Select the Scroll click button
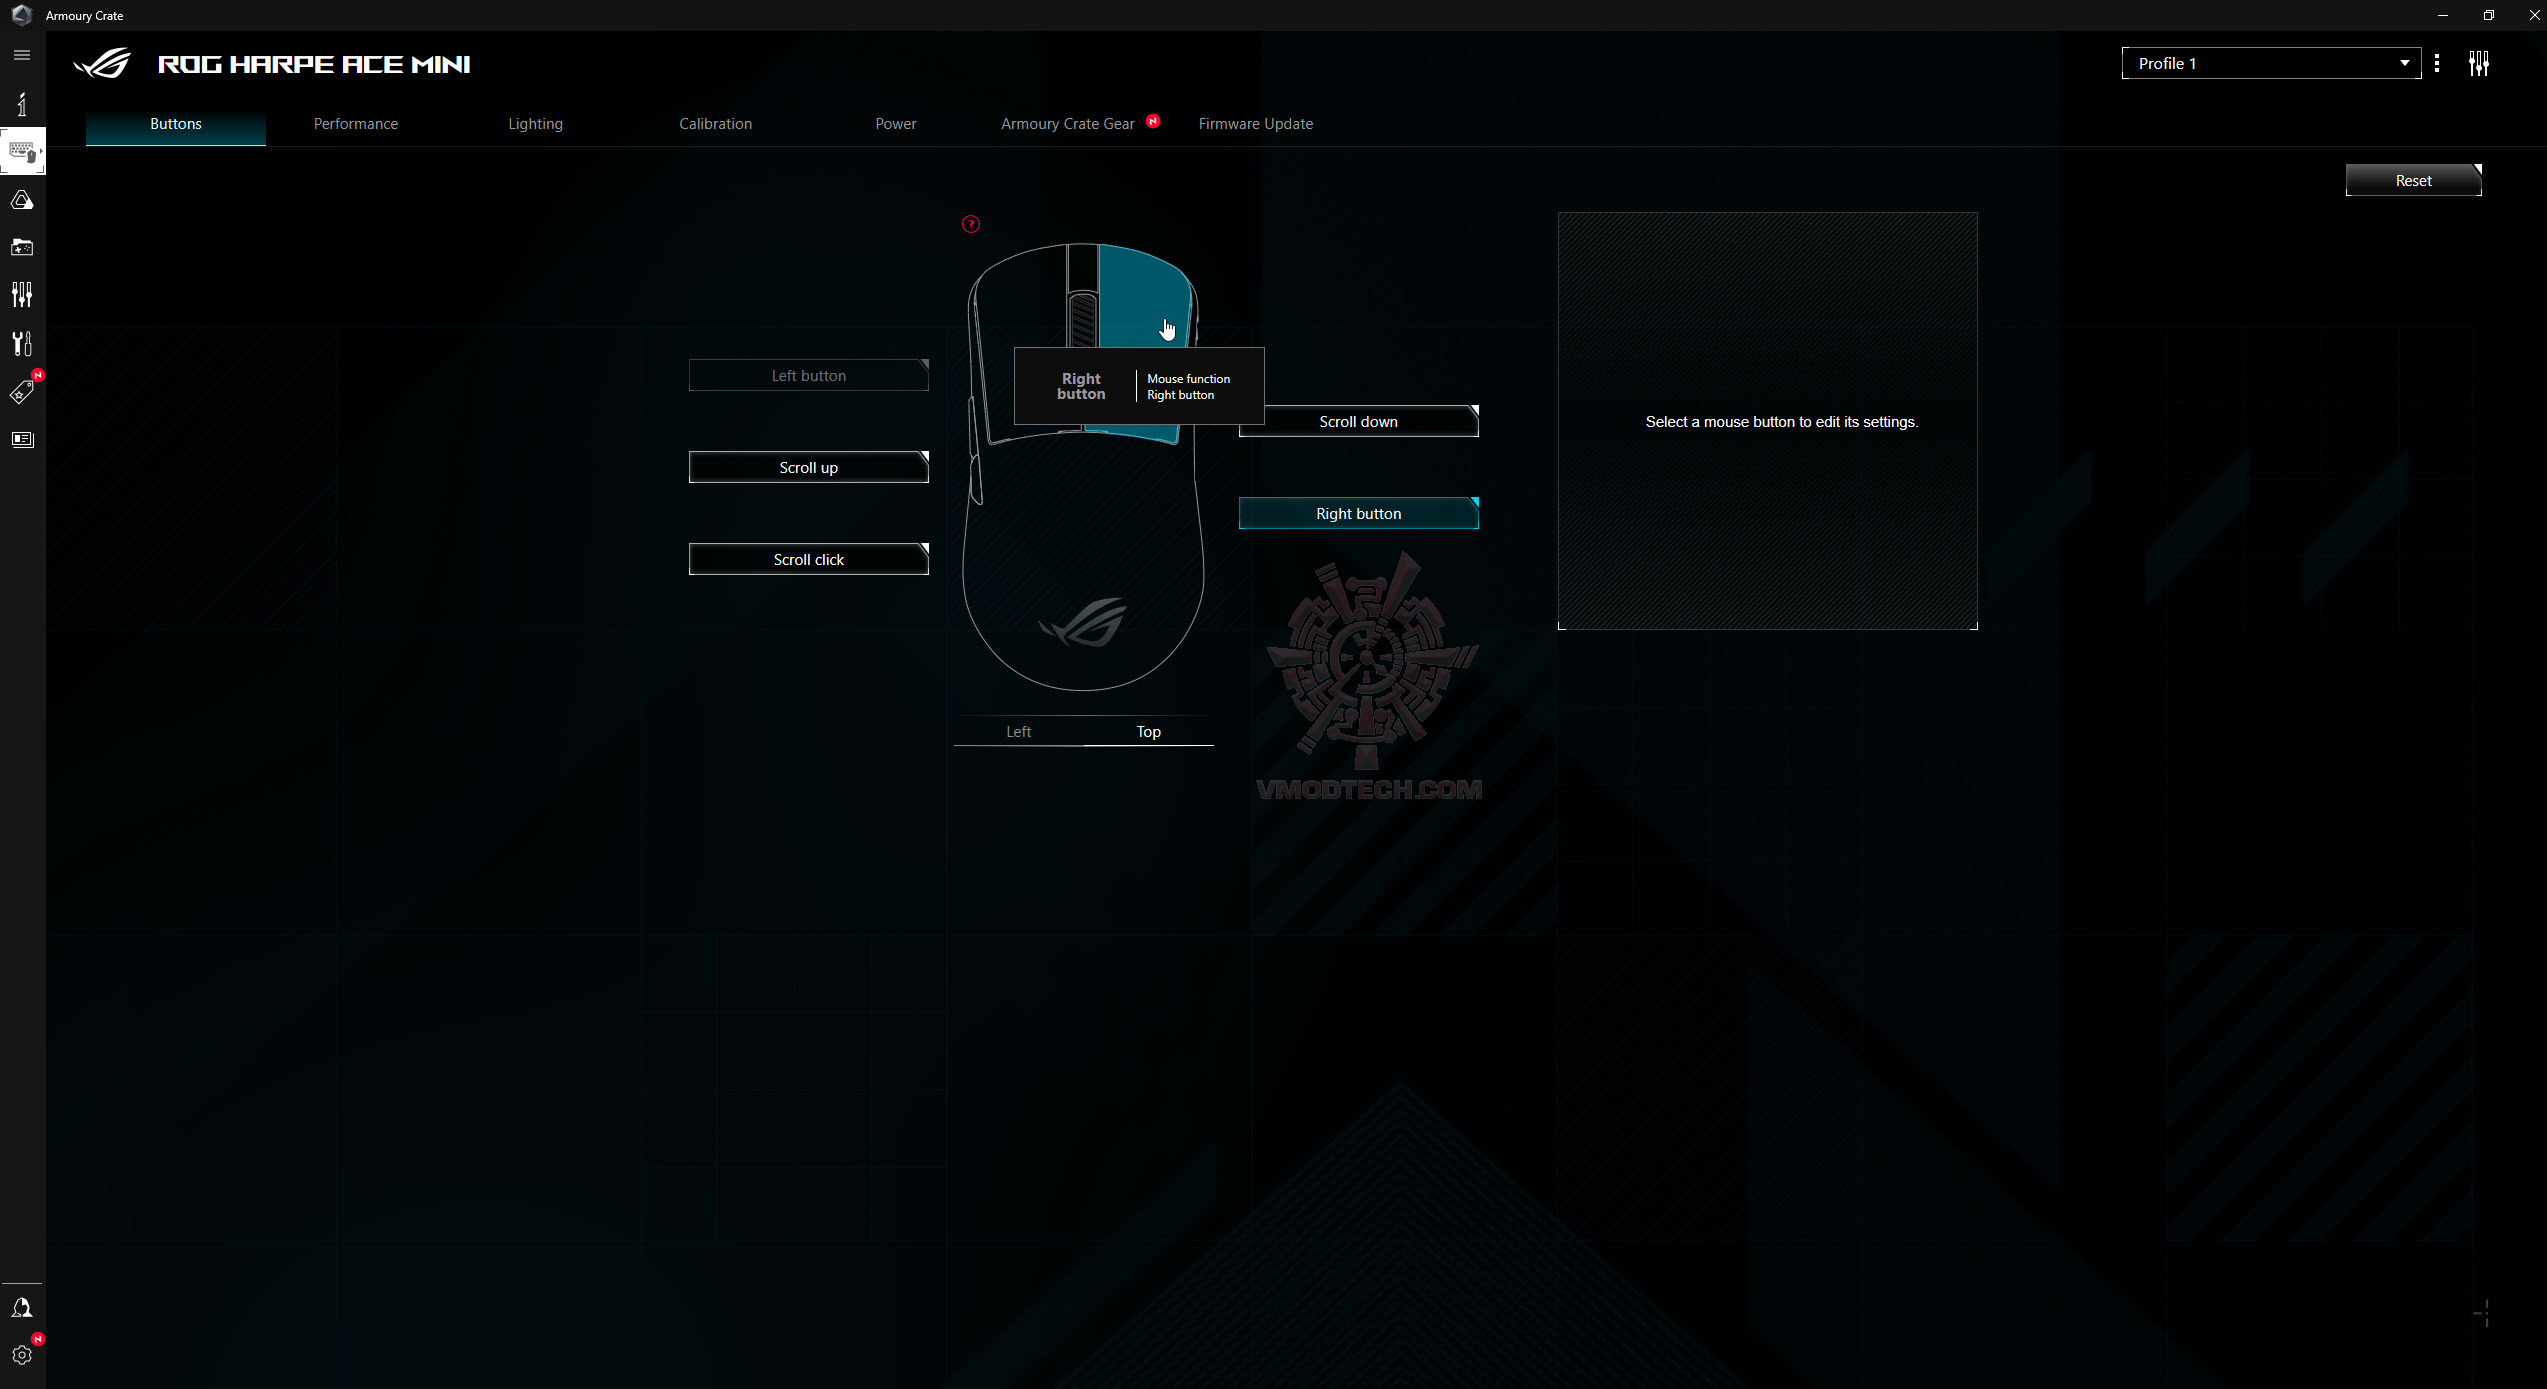The width and height of the screenshot is (2547, 1389). (808, 560)
